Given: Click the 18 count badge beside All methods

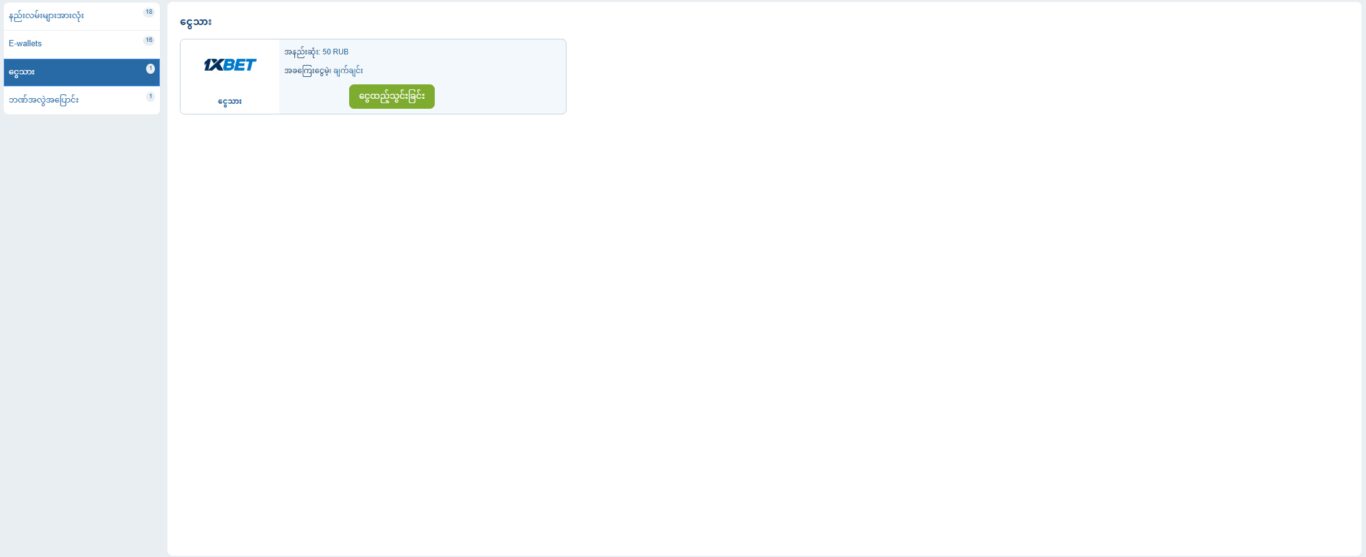Looking at the screenshot, I should [x=149, y=12].
